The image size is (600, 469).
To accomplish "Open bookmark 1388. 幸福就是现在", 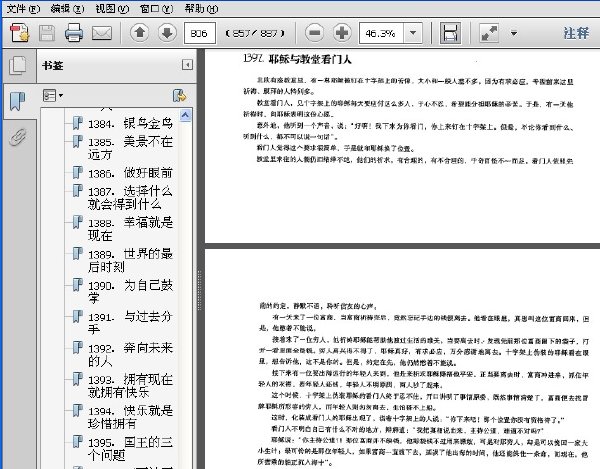I will [x=130, y=229].
